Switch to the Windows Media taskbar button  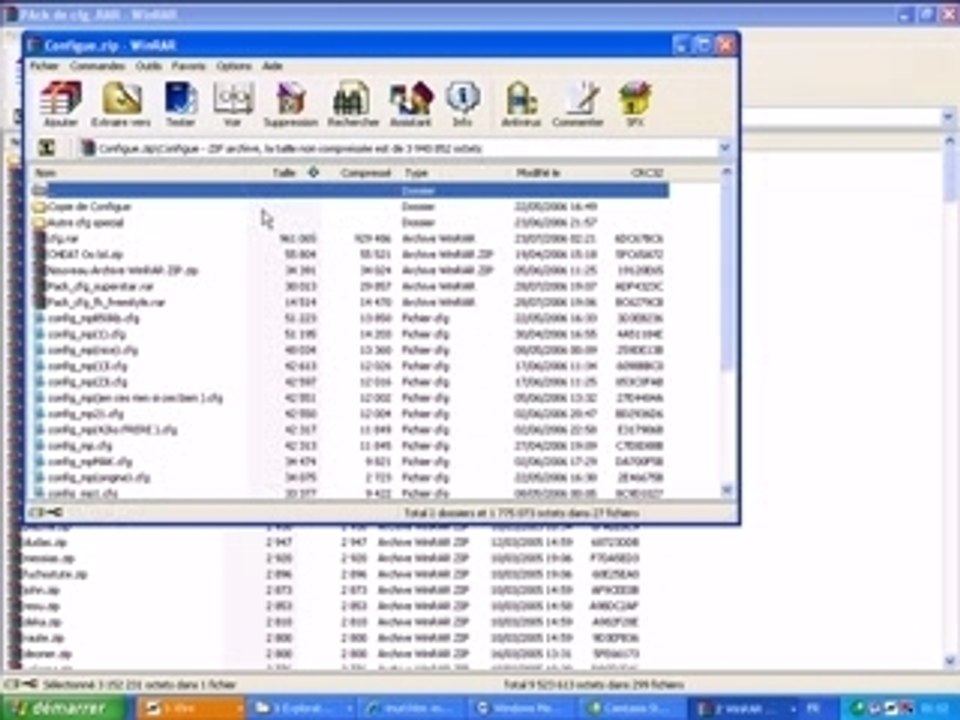coord(524,708)
